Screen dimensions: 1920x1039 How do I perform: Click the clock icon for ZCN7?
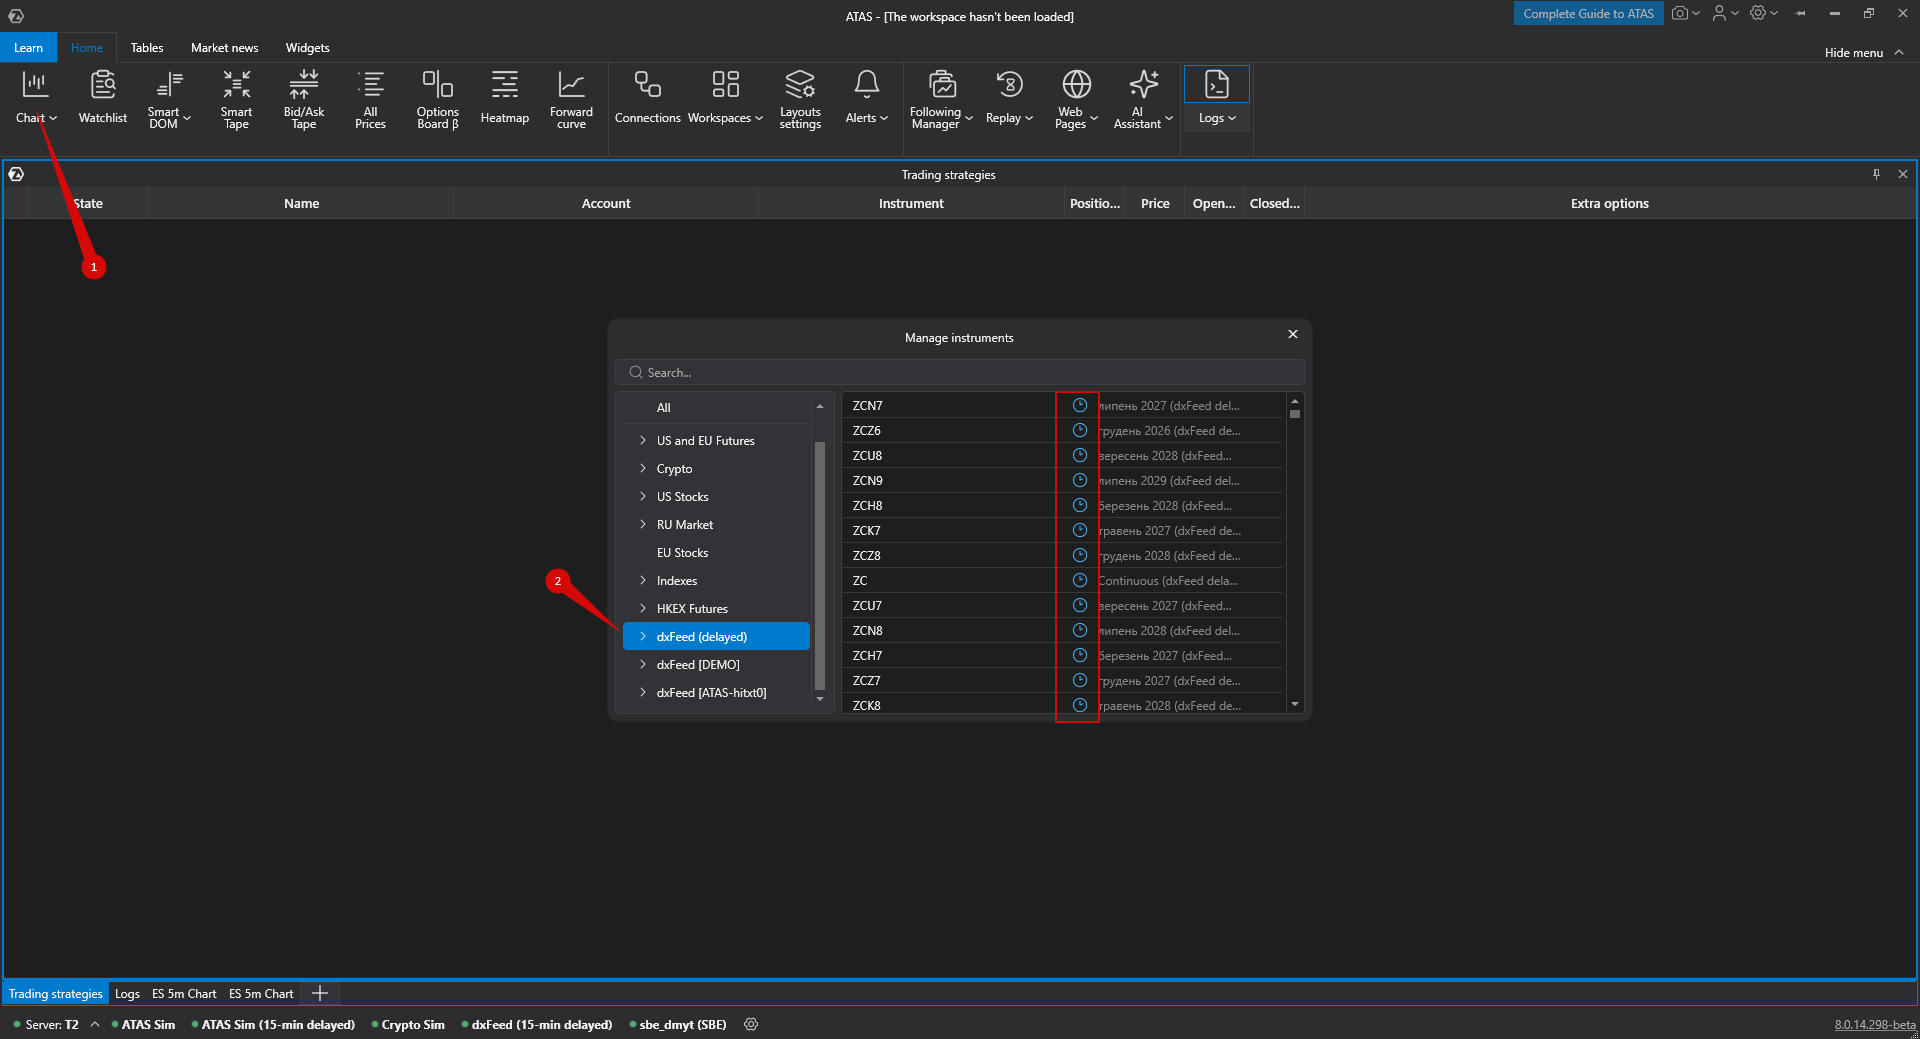pyautogui.click(x=1080, y=405)
